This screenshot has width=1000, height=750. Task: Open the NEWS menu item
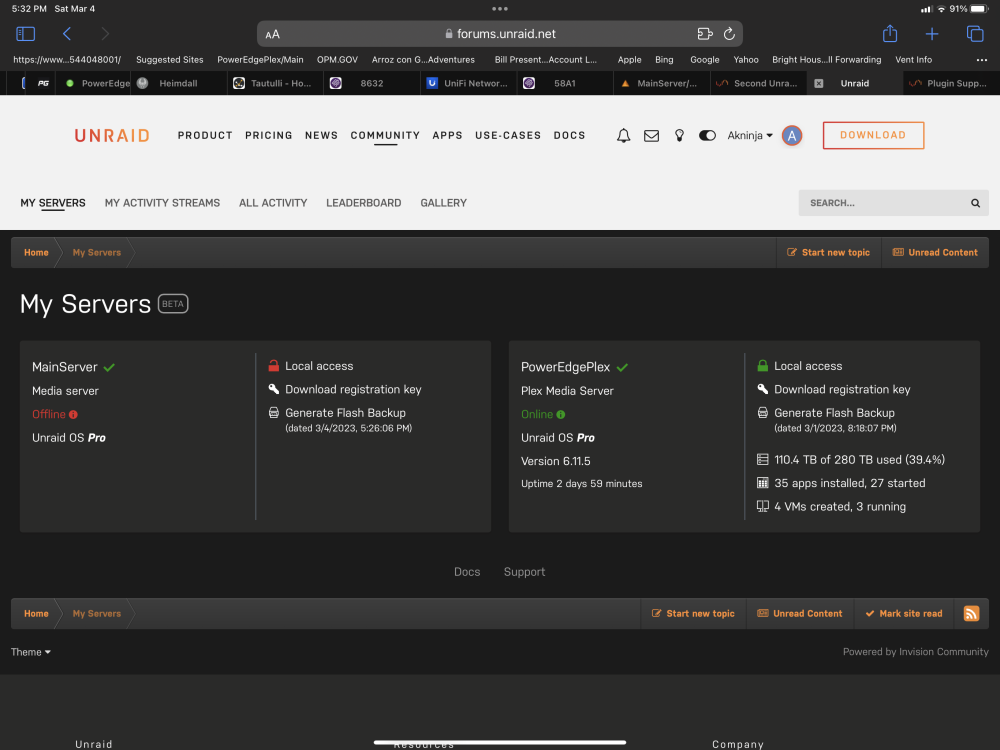321,135
